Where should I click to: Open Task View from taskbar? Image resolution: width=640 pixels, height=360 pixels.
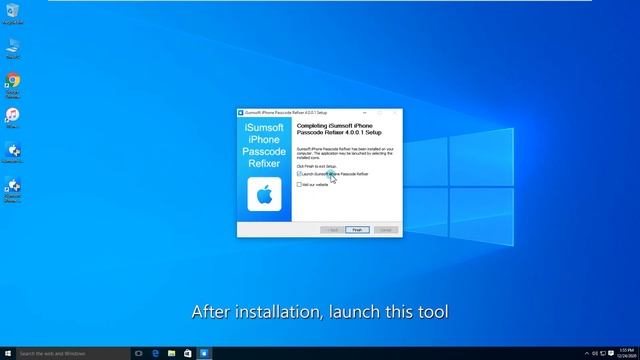click(139, 353)
